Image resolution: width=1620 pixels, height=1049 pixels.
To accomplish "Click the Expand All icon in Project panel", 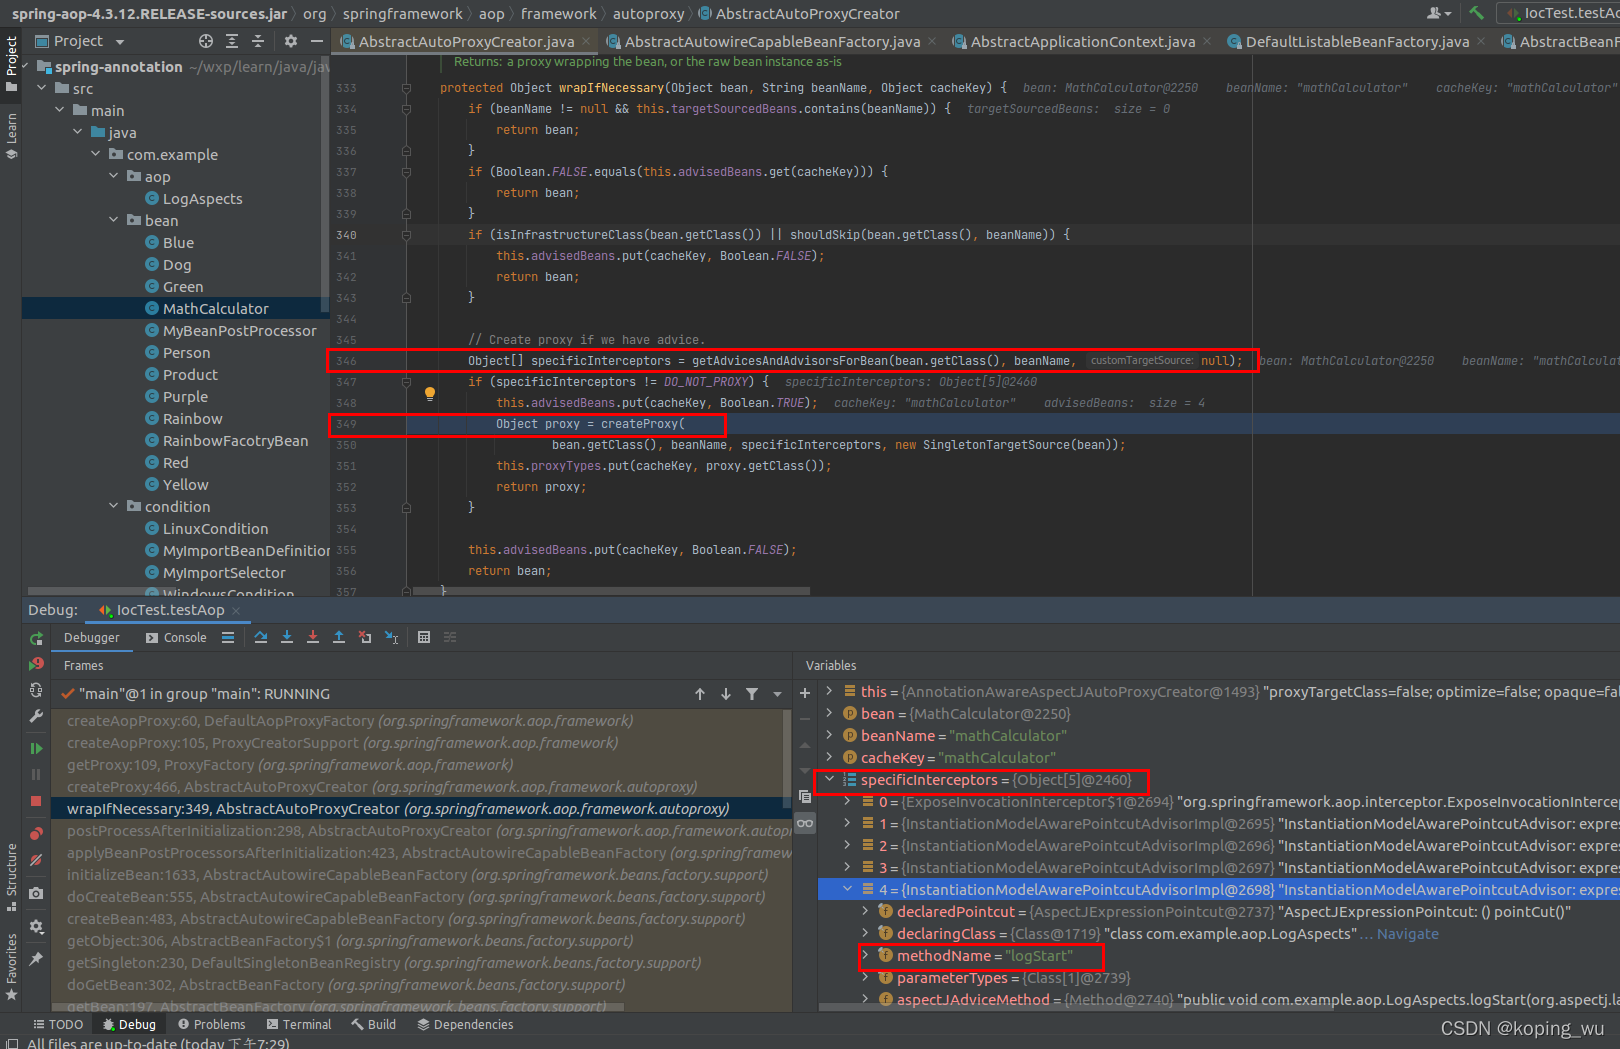I will point(232,41).
